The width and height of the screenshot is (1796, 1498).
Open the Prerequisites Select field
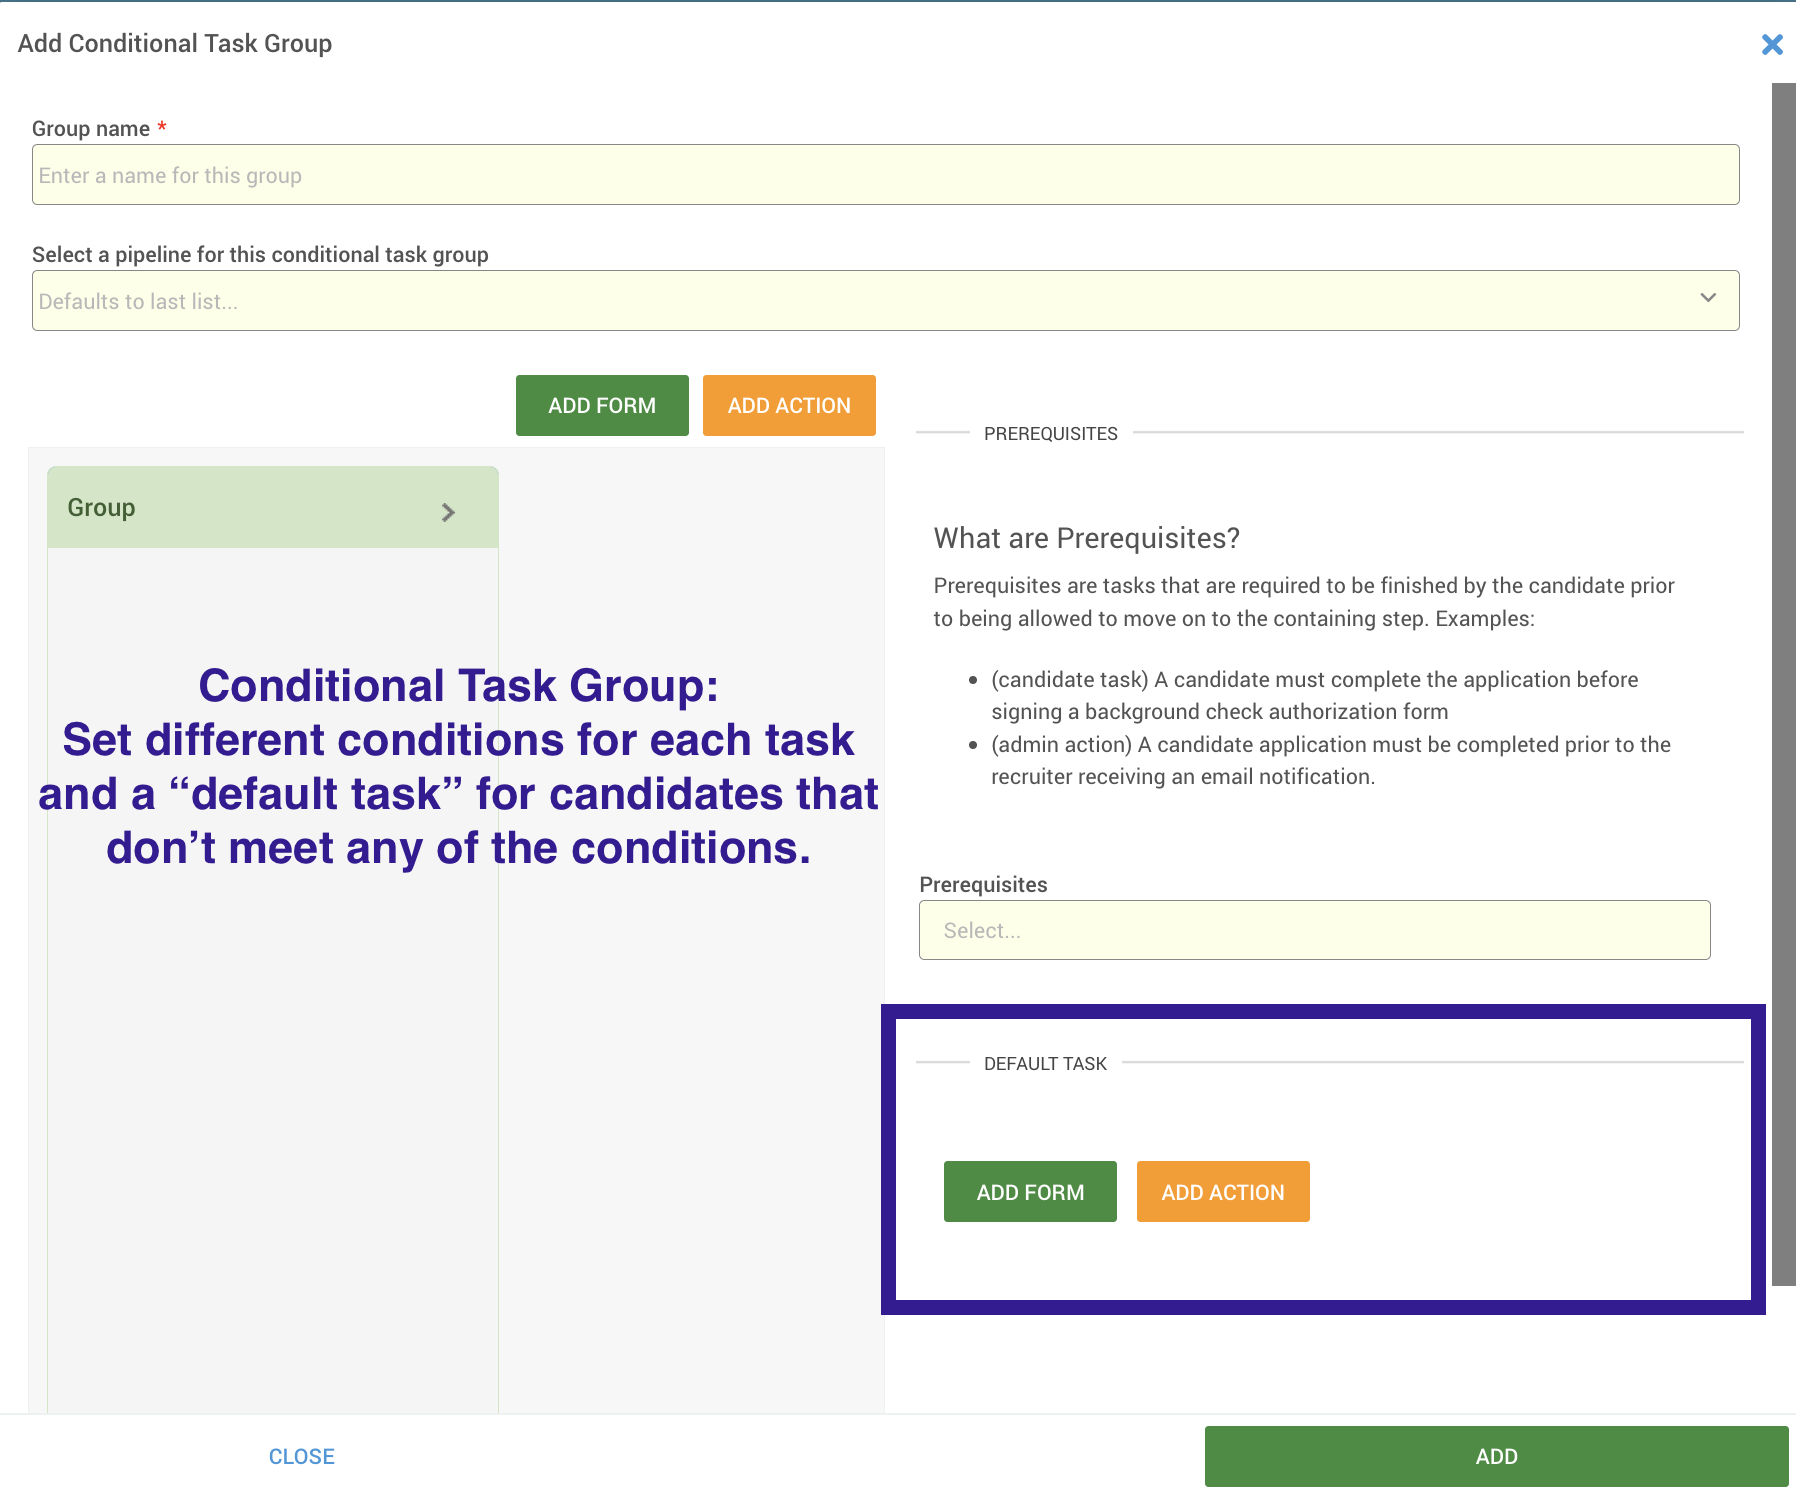[x=1314, y=930]
